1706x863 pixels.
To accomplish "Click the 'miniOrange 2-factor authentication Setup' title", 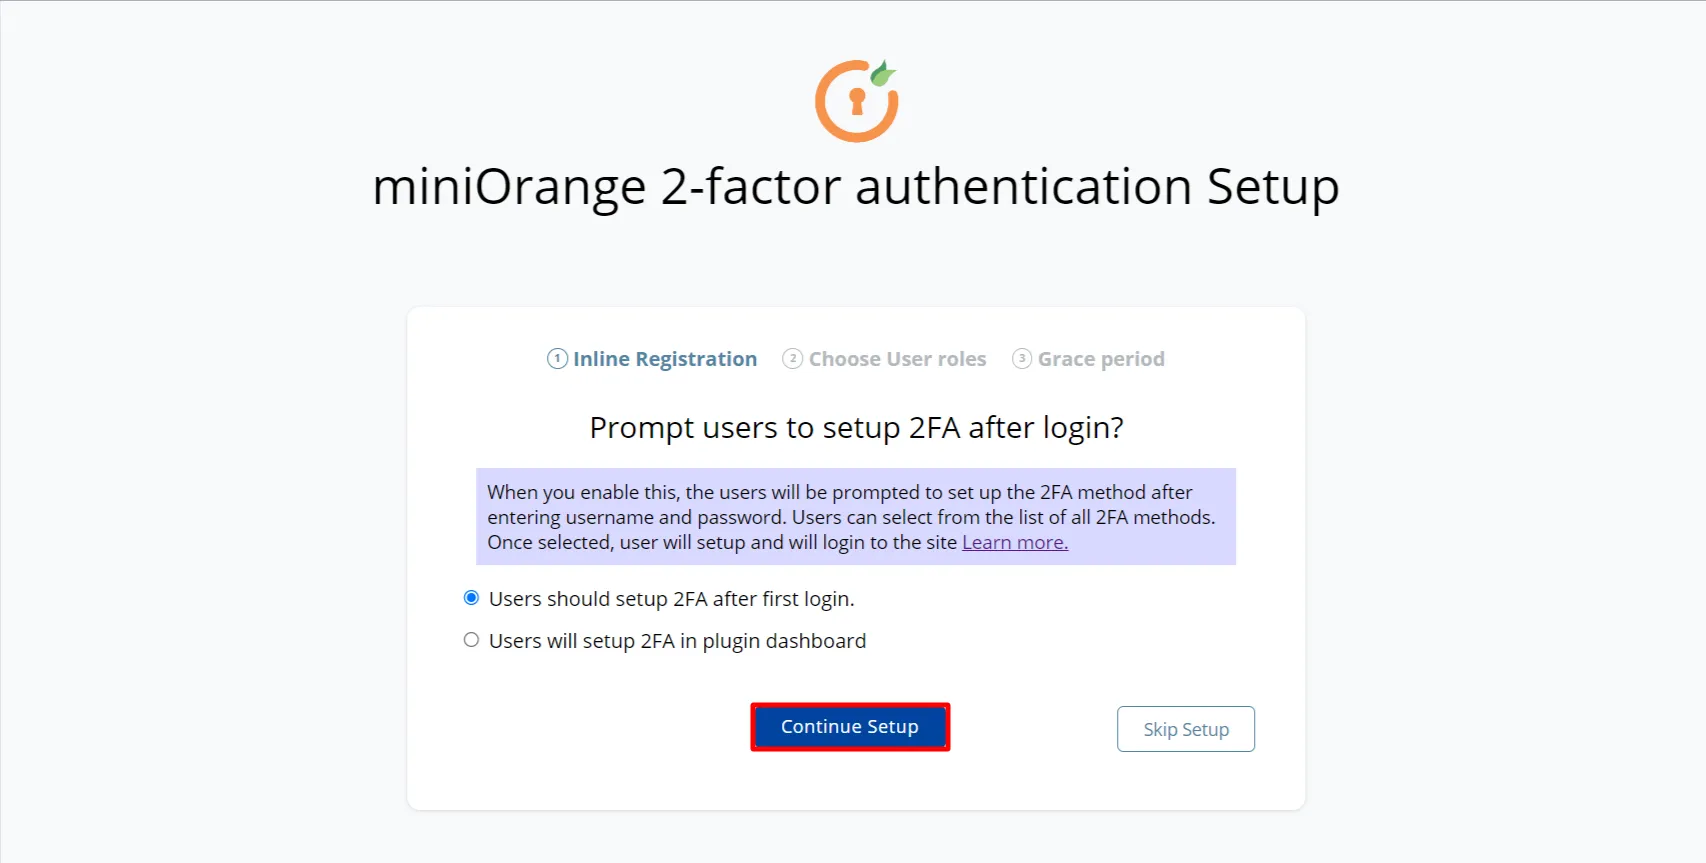I will (x=855, y=186).
